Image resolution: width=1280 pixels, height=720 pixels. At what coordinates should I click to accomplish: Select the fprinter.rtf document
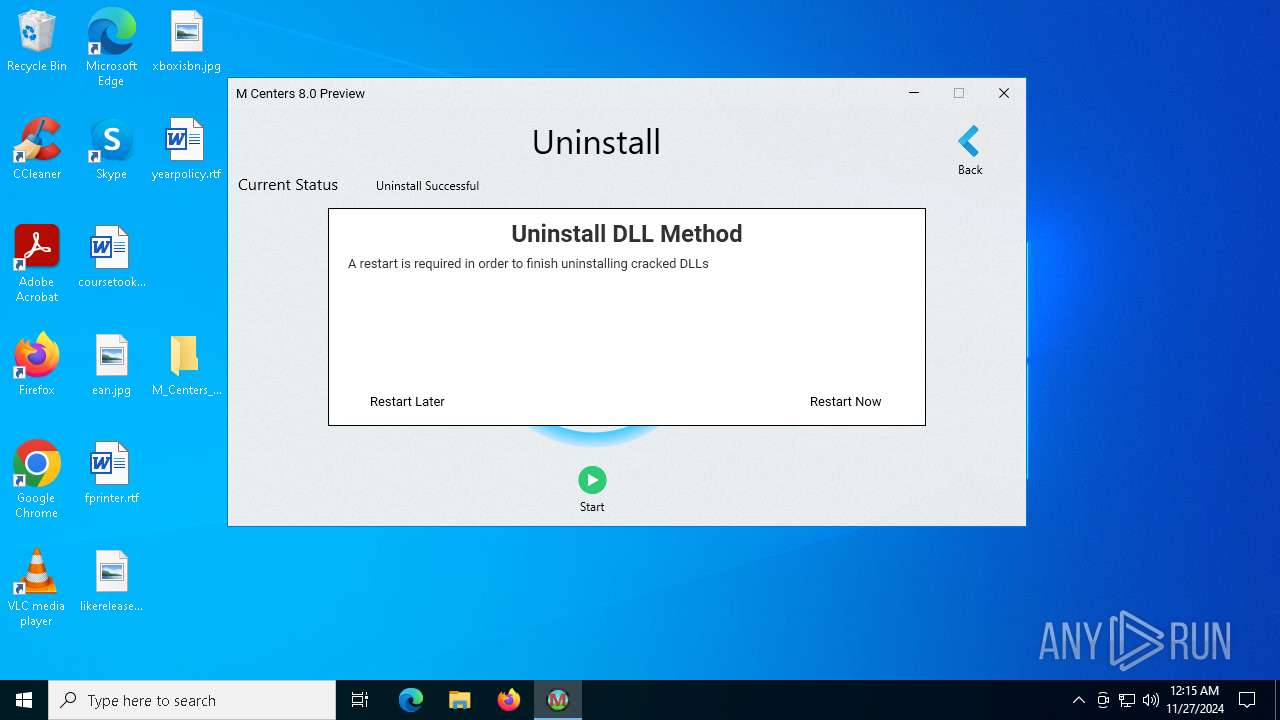111,473
